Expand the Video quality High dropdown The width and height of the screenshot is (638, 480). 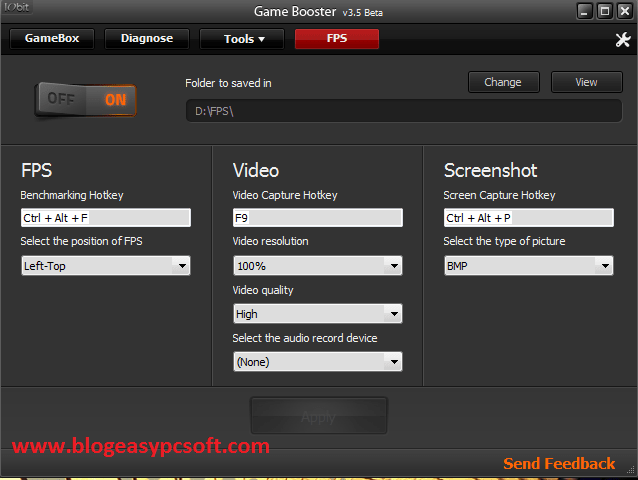318,314
